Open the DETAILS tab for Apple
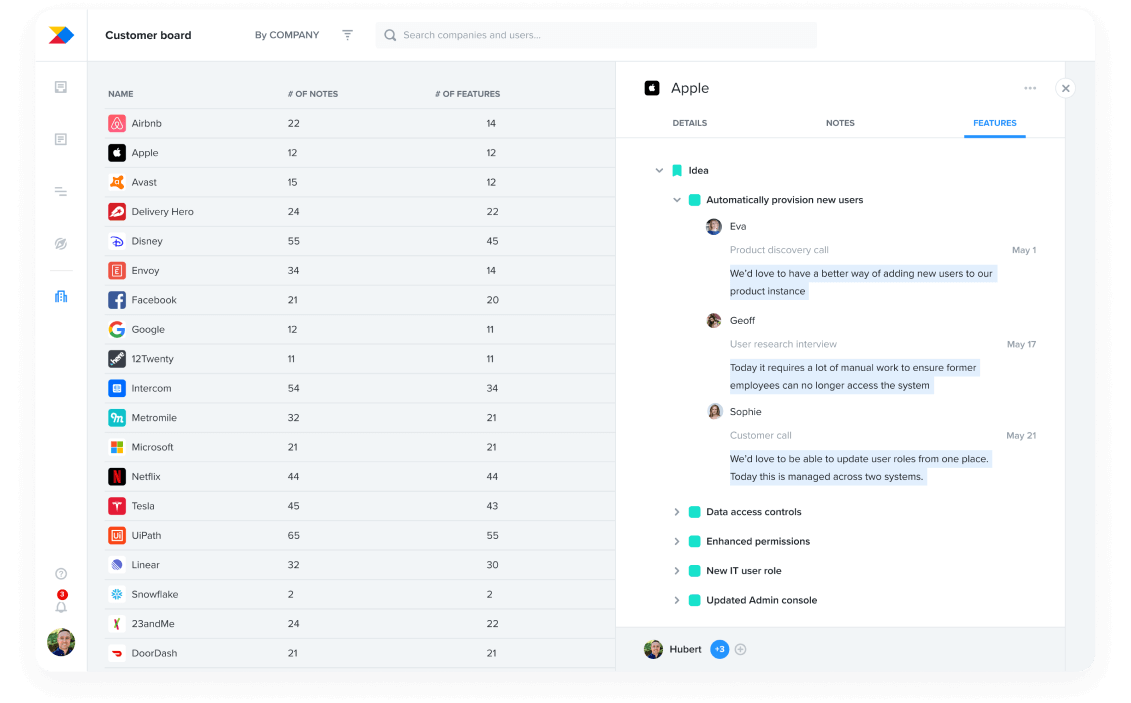Screen dimensions: 1131x703 [x=689, y=123]
